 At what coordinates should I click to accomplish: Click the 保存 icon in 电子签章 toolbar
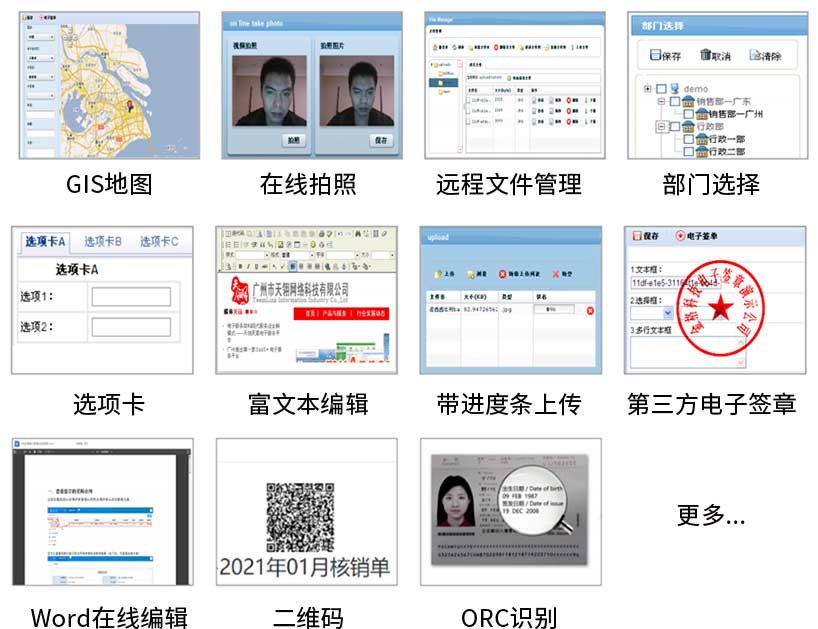[637, 236]
